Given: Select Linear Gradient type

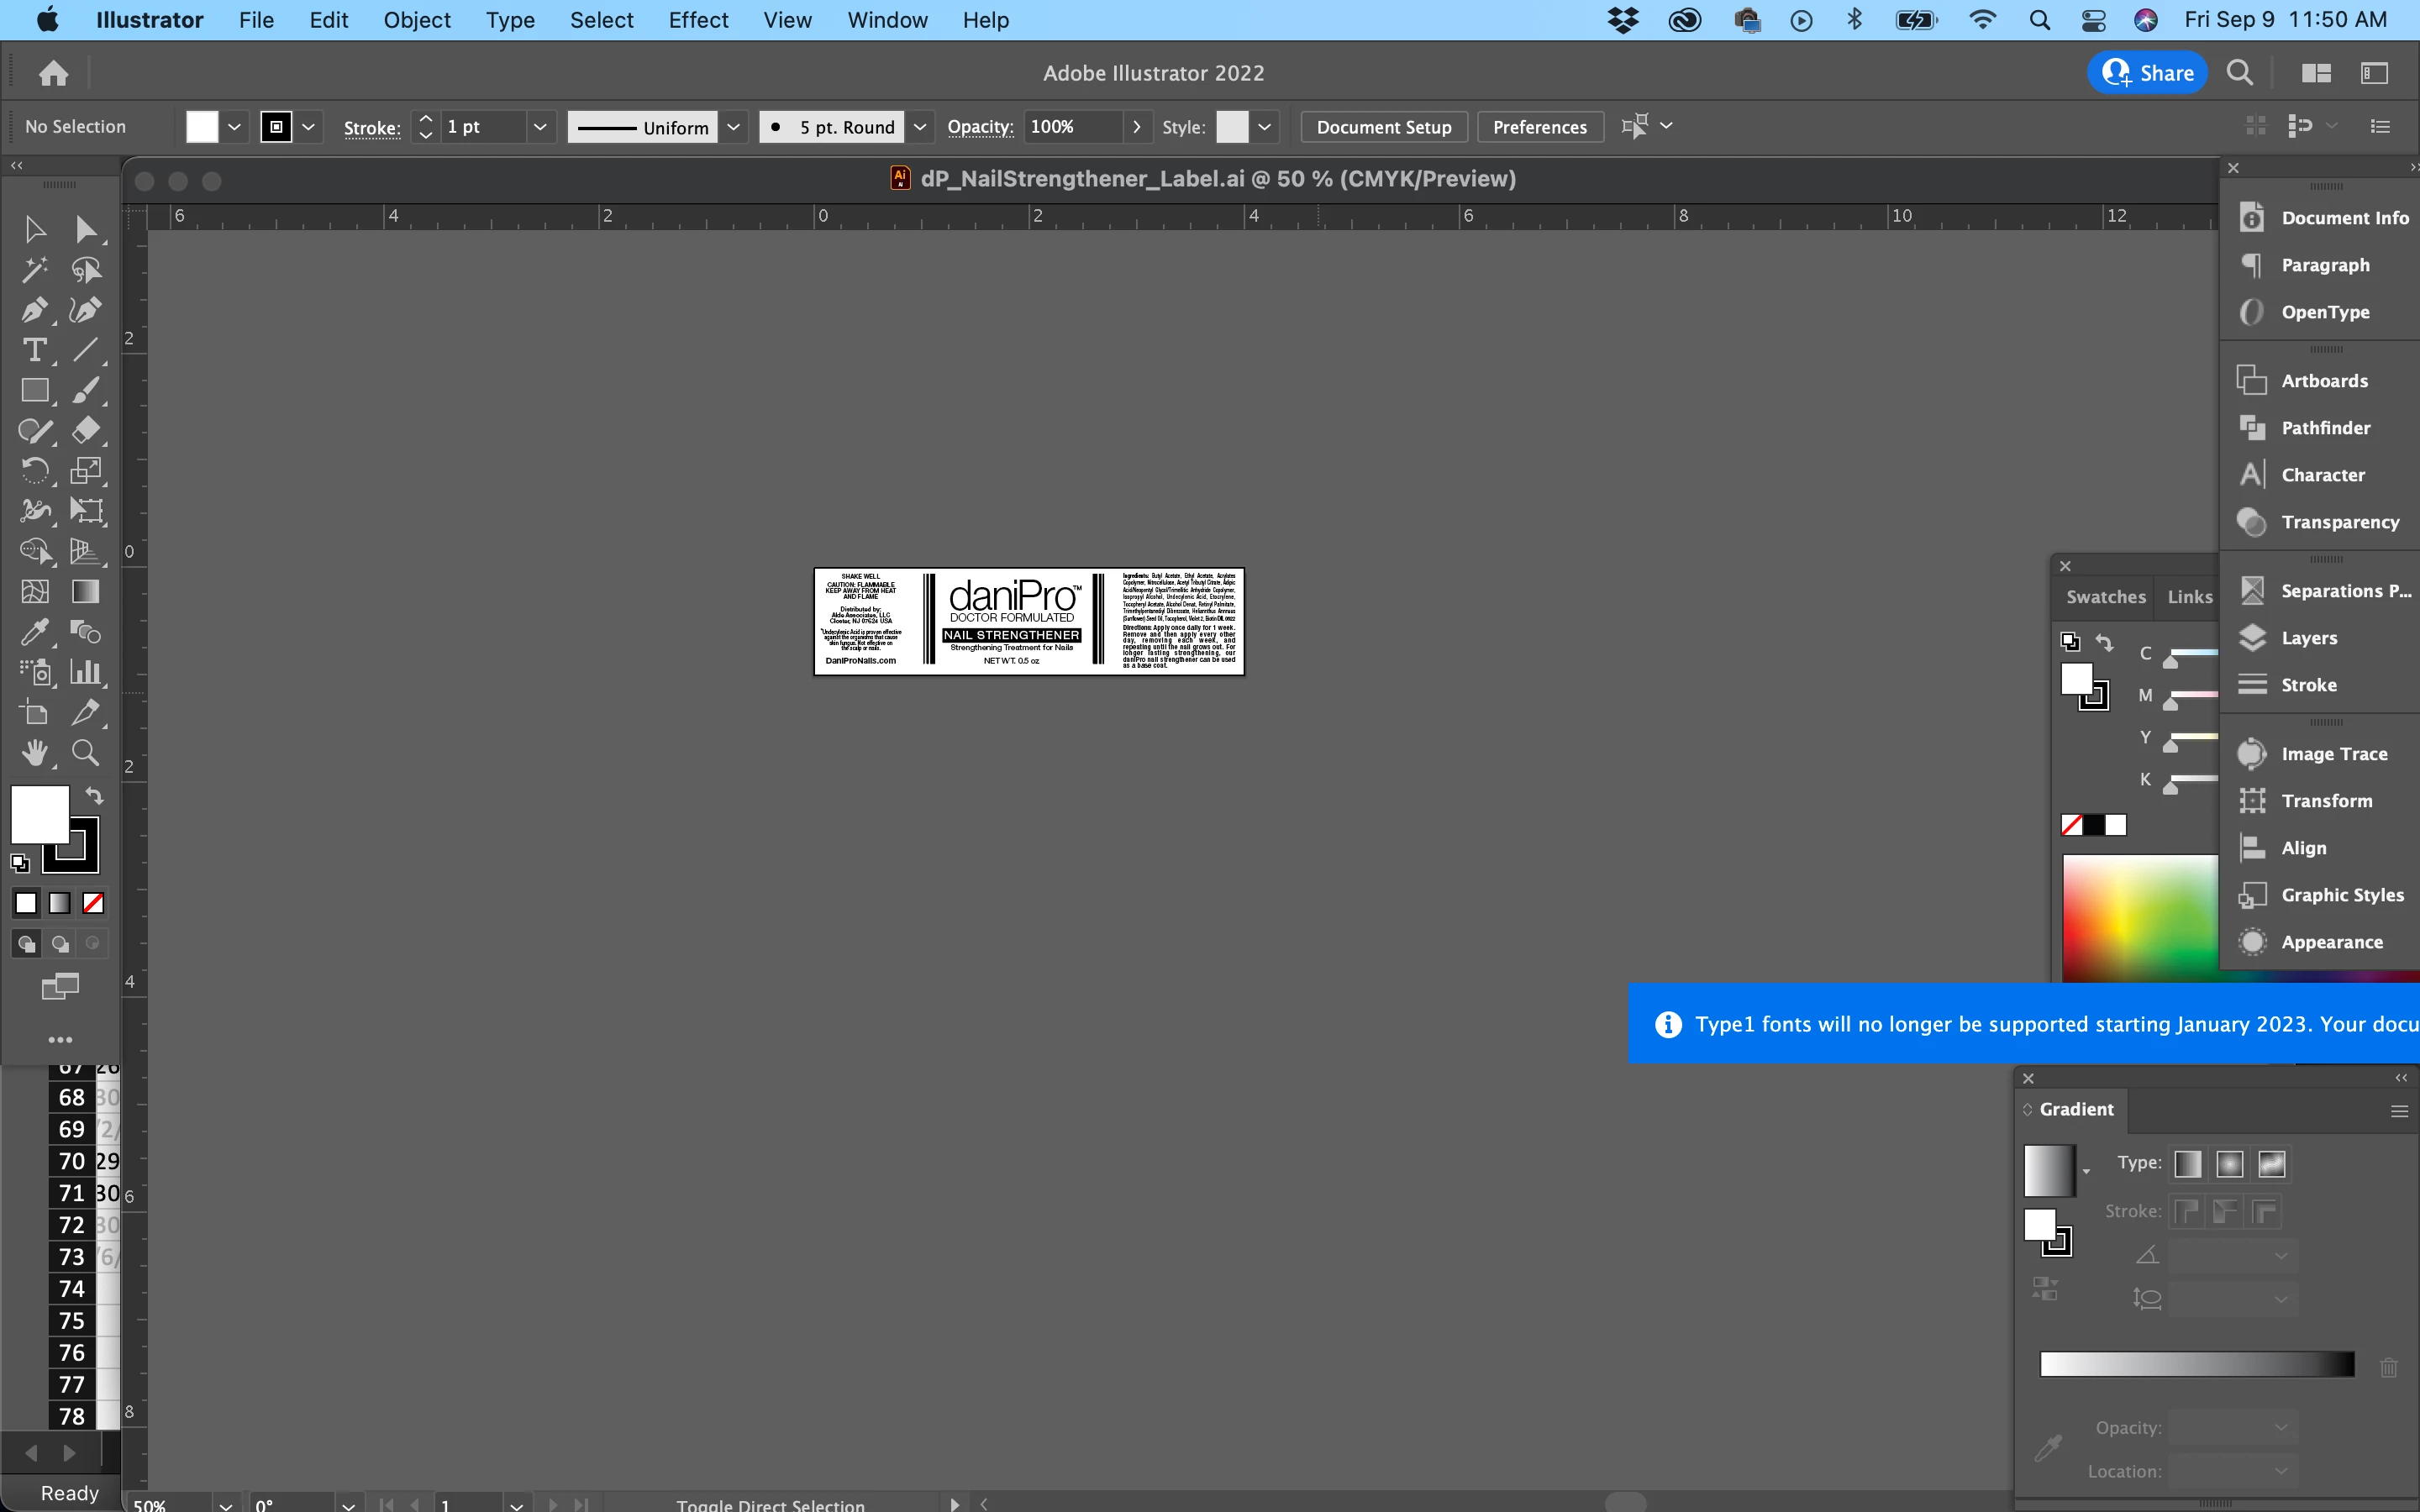Looking at the screenshot, I should (2187, 1164).
